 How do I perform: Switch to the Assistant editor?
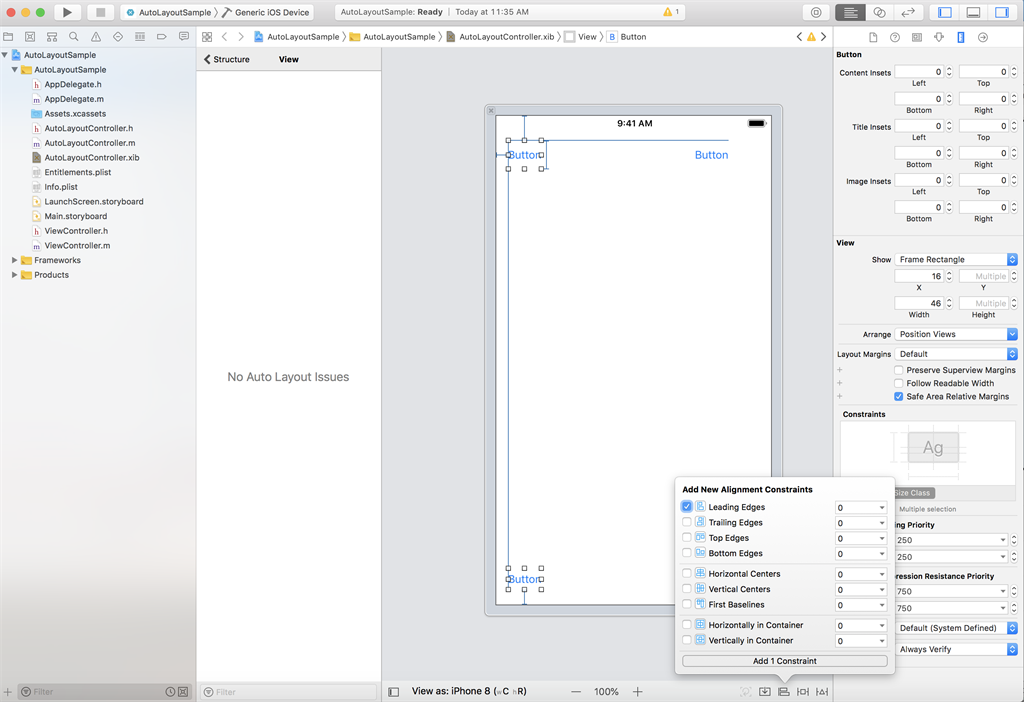point(880,12)
